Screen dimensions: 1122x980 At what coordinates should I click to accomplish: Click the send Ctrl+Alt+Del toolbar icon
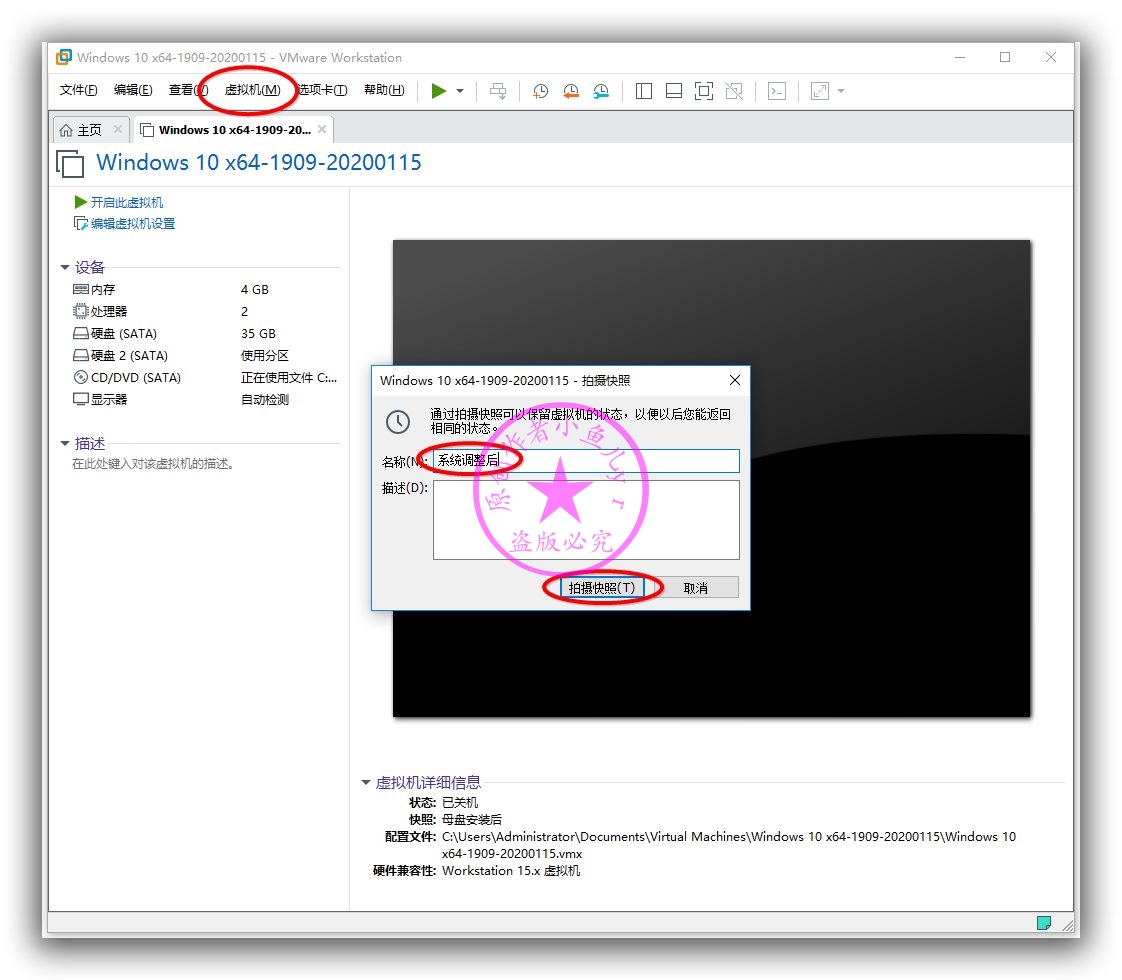tap(498, 91)
